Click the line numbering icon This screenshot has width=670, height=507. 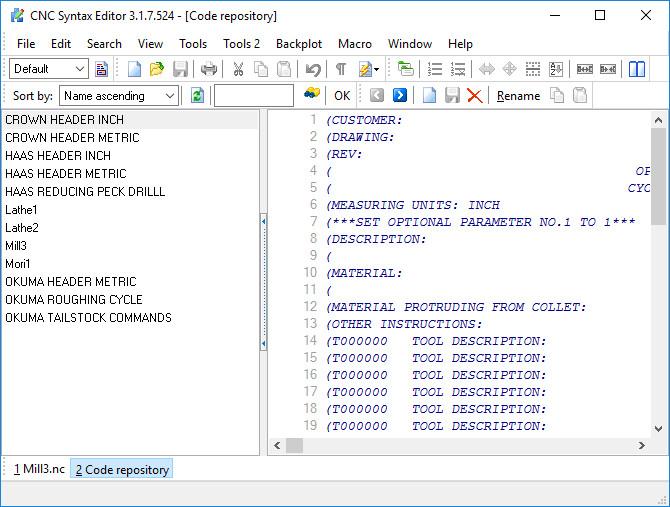(x=435, y=69)
